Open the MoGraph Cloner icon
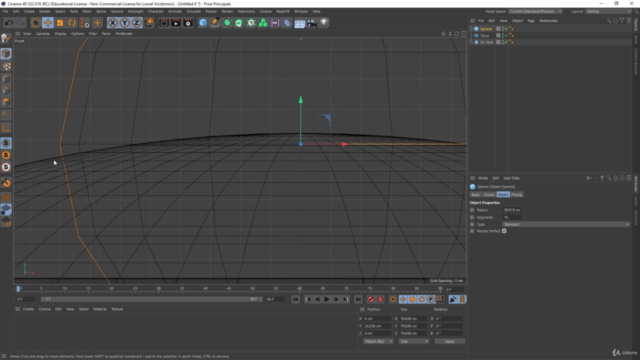Screen dimensions: 640x360 (x=263, y=23)
